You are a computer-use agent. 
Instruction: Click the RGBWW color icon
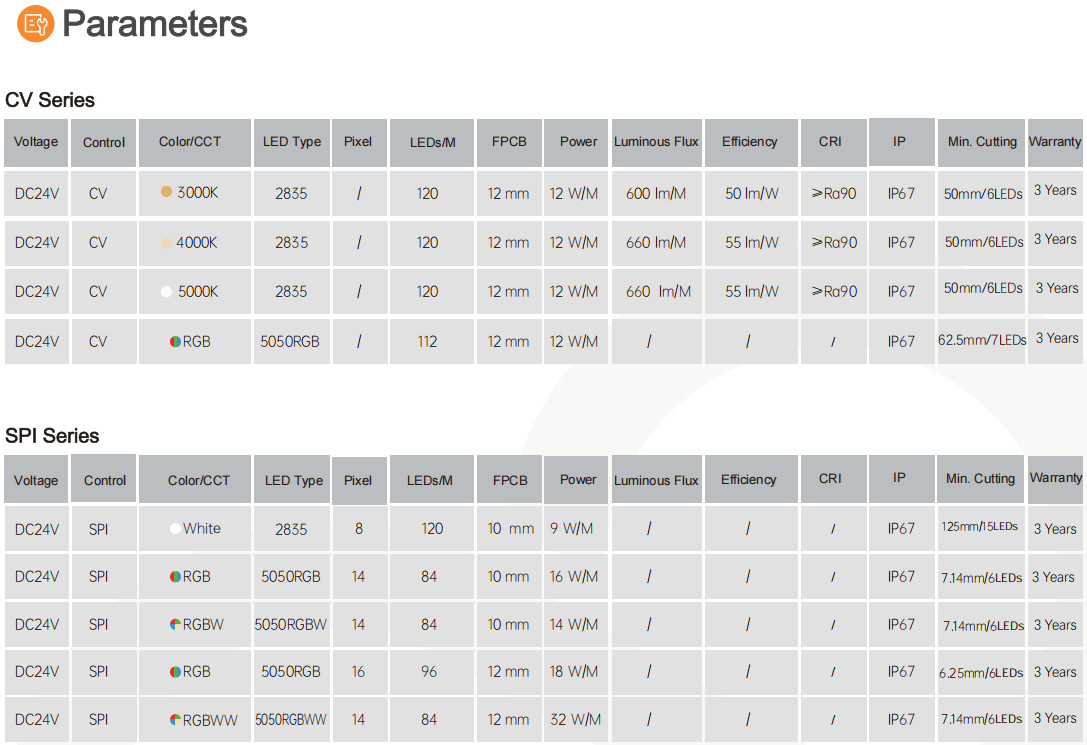175,720
